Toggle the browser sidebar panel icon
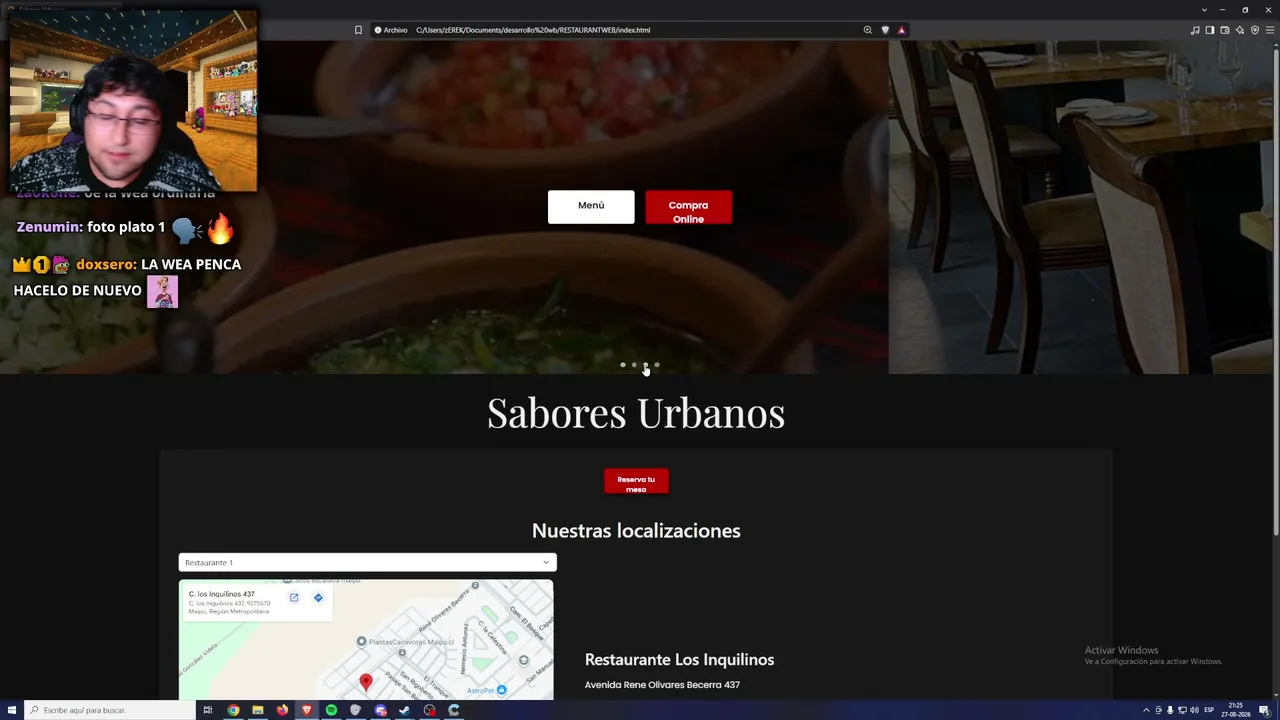The image size is (1280, 720). click(x=1210, y=30)
